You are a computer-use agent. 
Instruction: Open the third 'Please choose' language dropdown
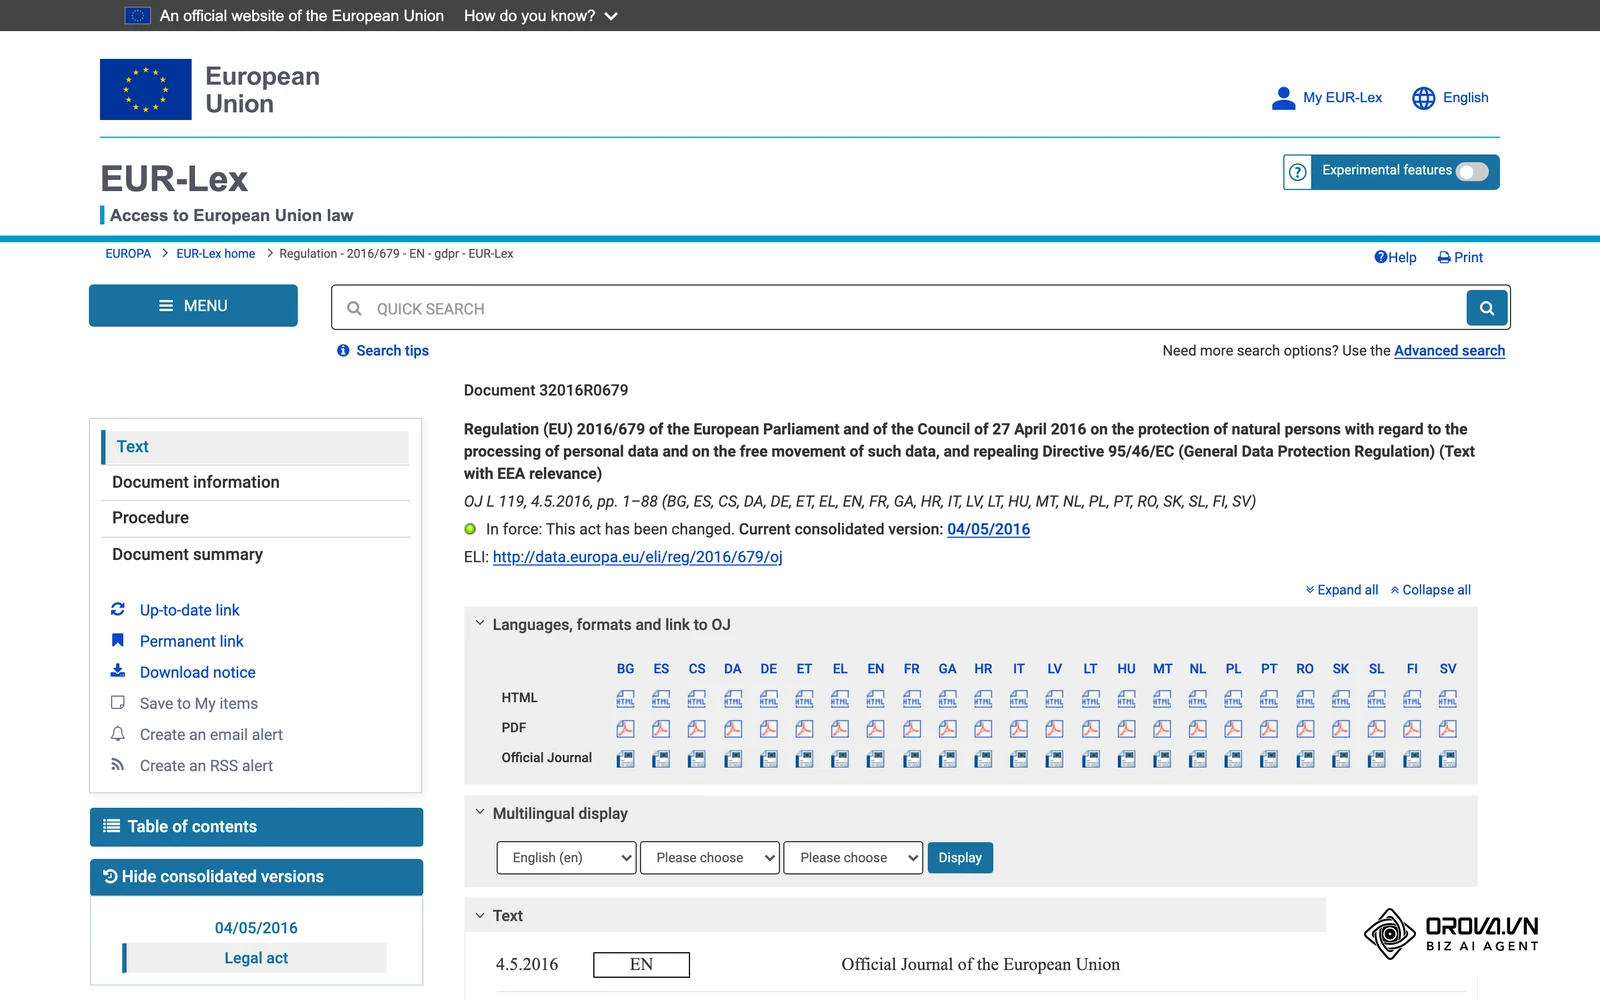pyautogui.click(x=853, y=858)
